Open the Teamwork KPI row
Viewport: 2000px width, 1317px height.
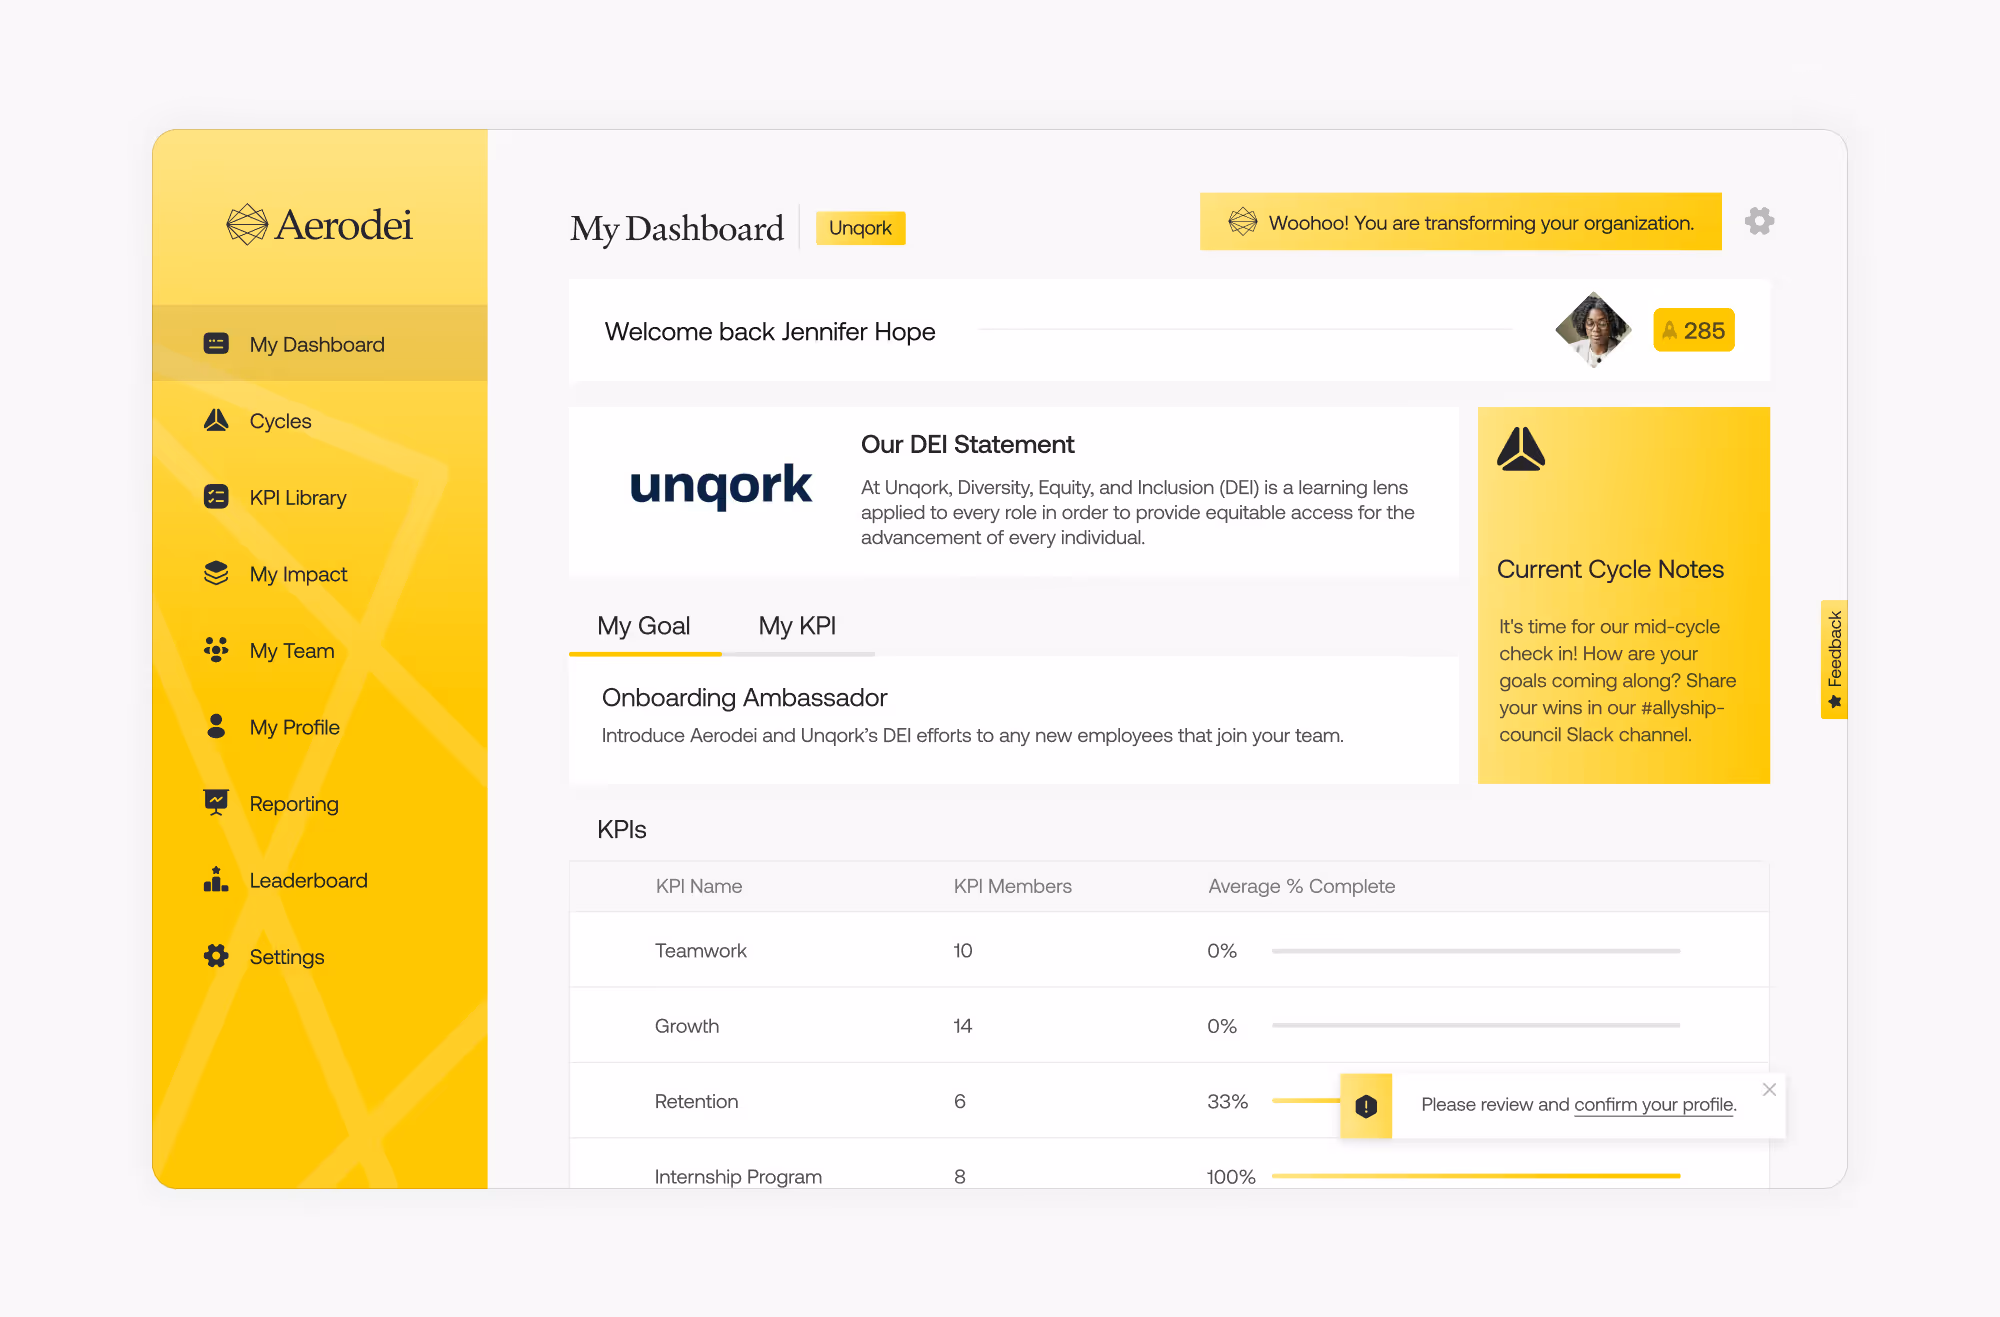[701, 950]
